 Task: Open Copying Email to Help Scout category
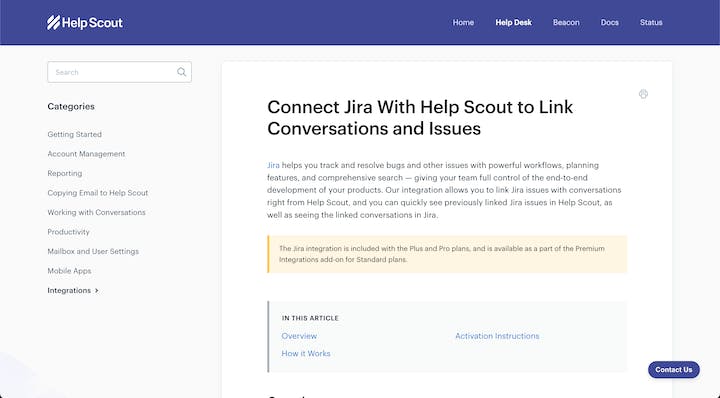[x=98, y=193]
